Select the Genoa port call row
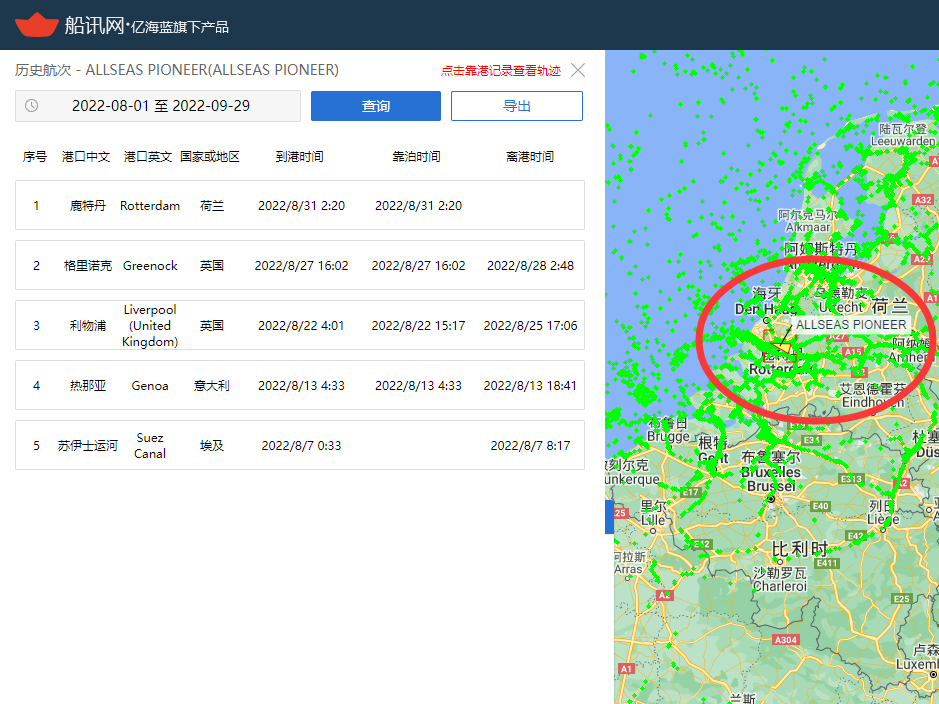 tap(300, 385)
